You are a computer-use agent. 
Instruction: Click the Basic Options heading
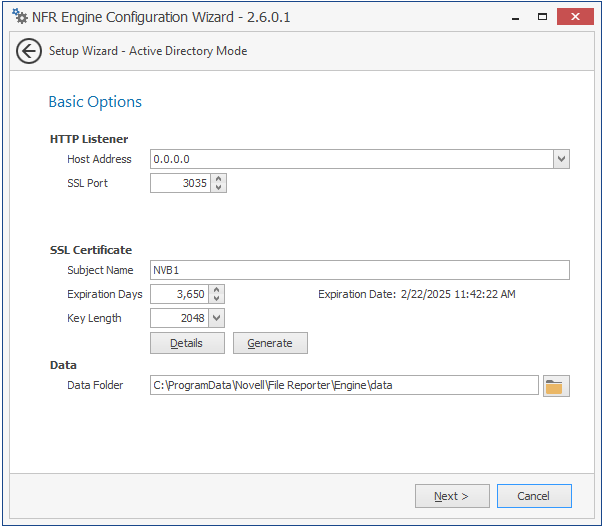(x=95, y=102)
